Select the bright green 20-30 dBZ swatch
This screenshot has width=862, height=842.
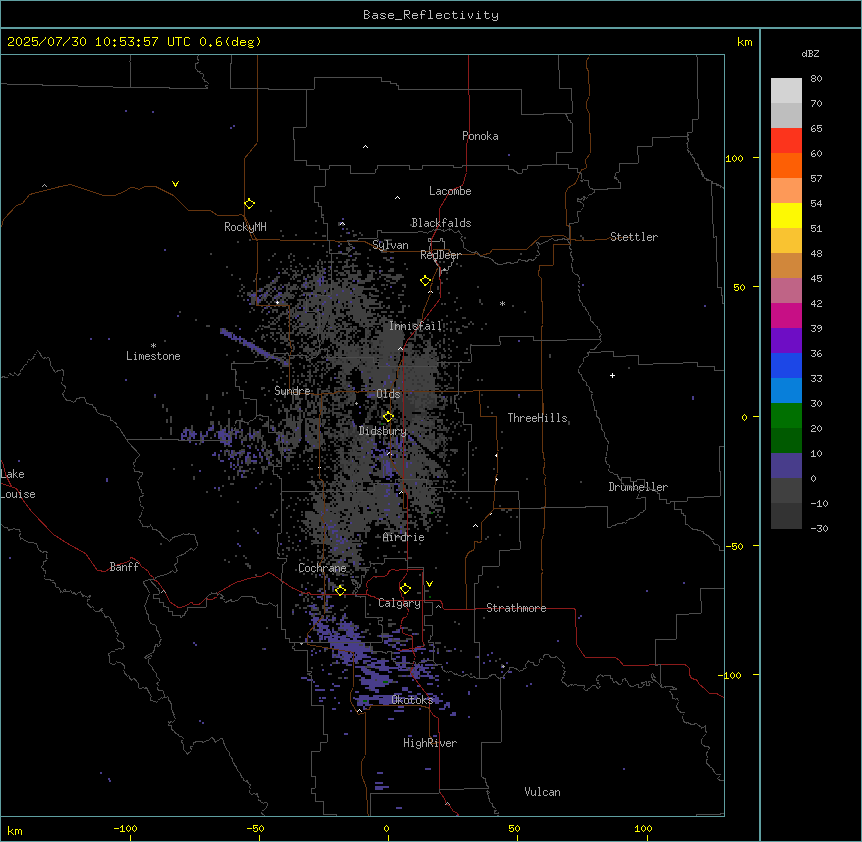pos(786,416)
